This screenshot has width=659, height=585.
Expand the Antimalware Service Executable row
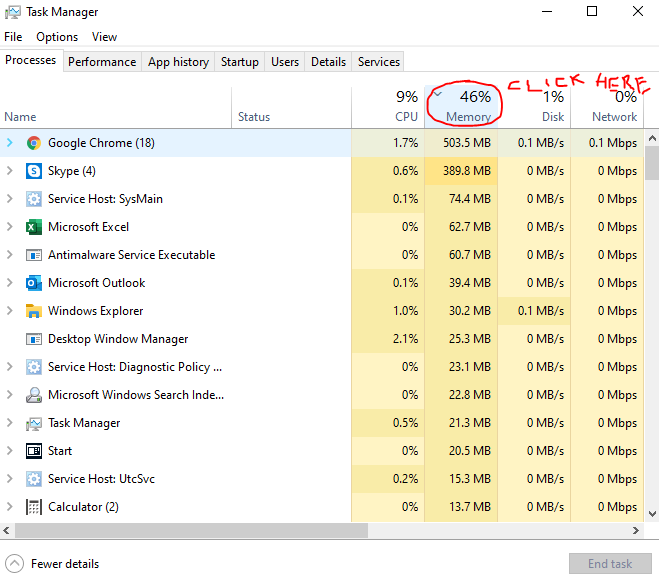(10, 255)
